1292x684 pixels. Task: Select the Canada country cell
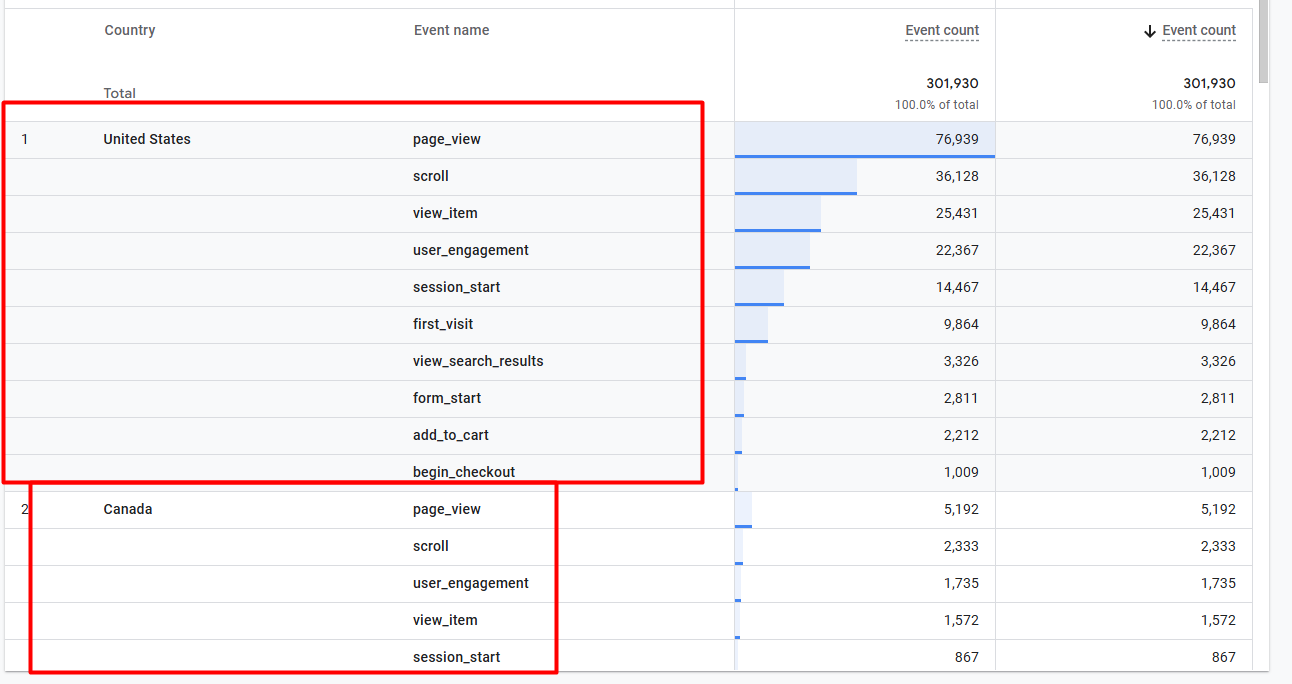point(128,509)
